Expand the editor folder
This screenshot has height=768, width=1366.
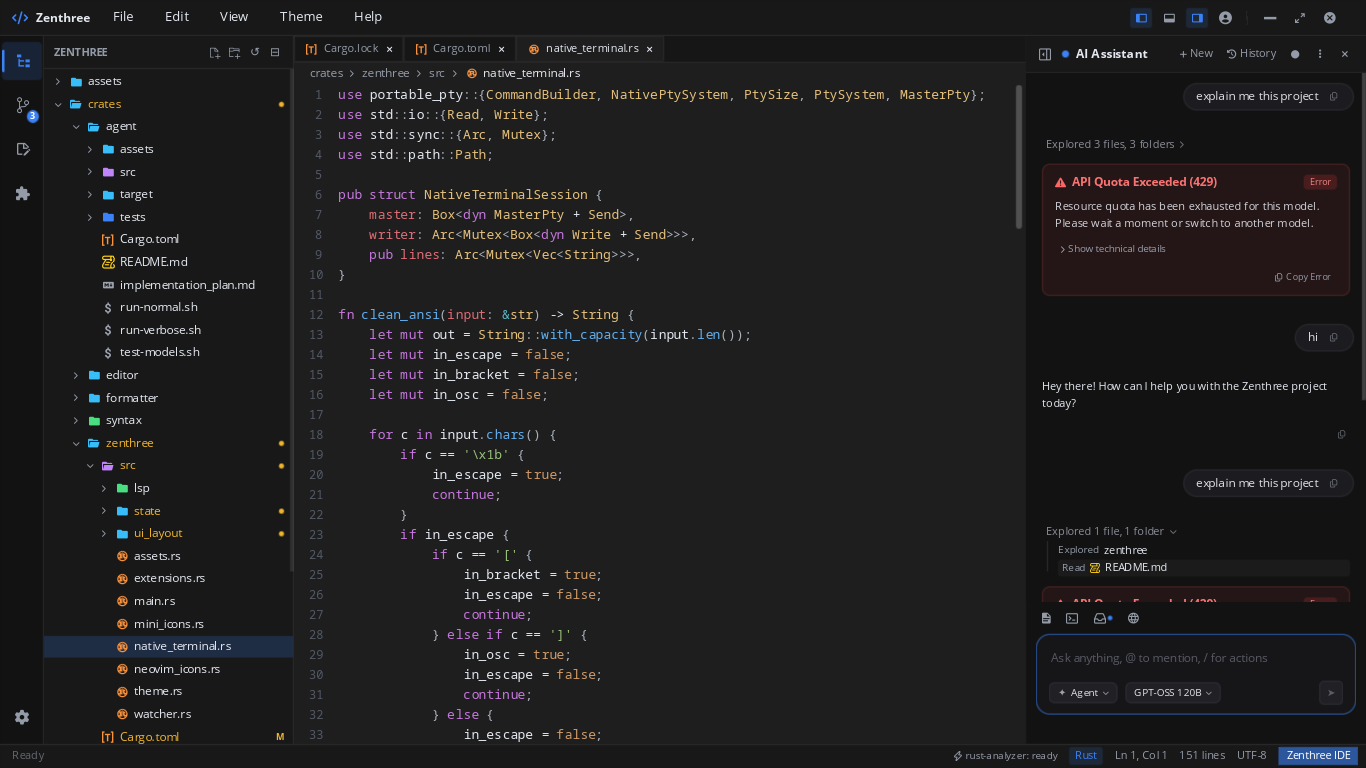click(168, 375)
